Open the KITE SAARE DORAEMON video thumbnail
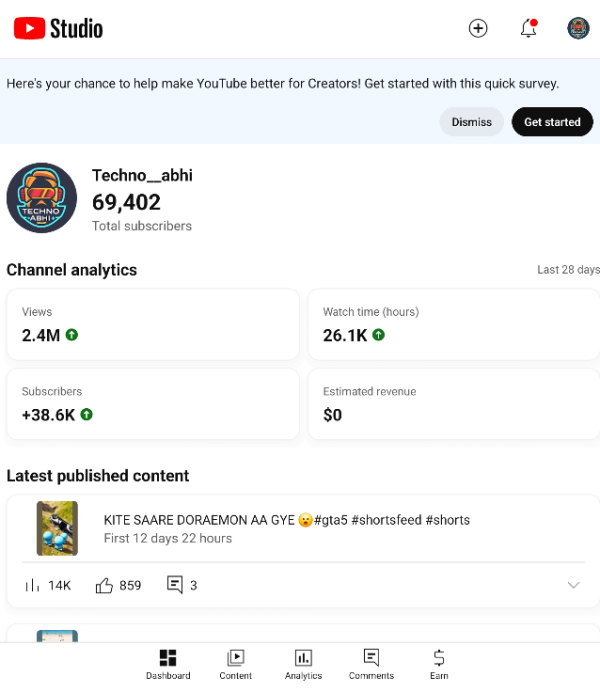This screenshot has height=692, width=600. point(57,528)
